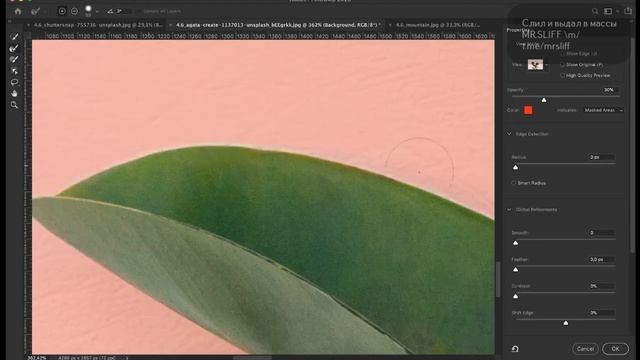
Task: Reset the workspace with the undo-arrow icon
Action: click(515, 349)
